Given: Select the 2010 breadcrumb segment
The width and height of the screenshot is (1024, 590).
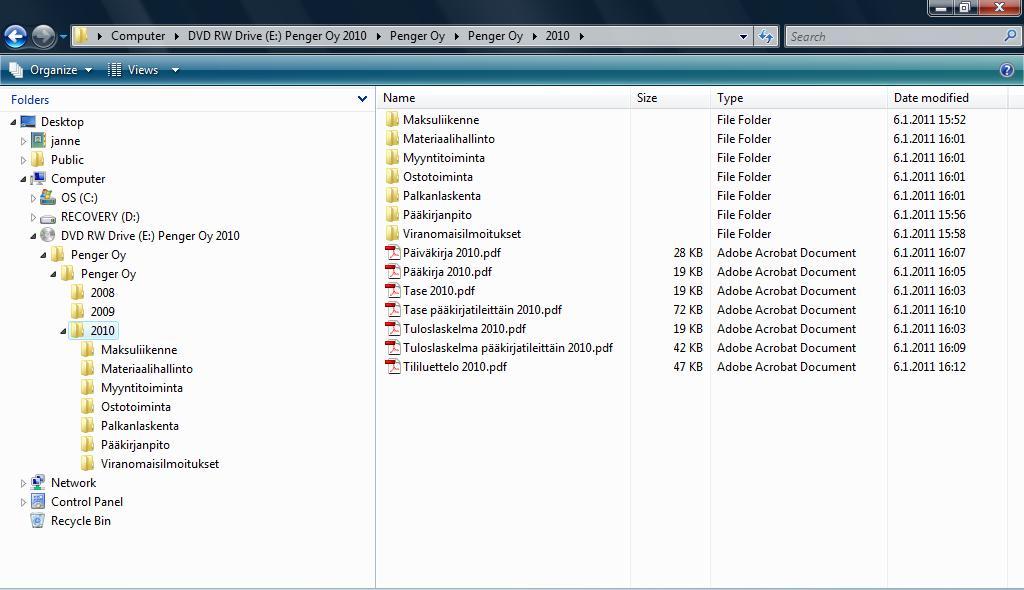Looking at the screenshot, I should pyautogui.click(x=557, y=36).
